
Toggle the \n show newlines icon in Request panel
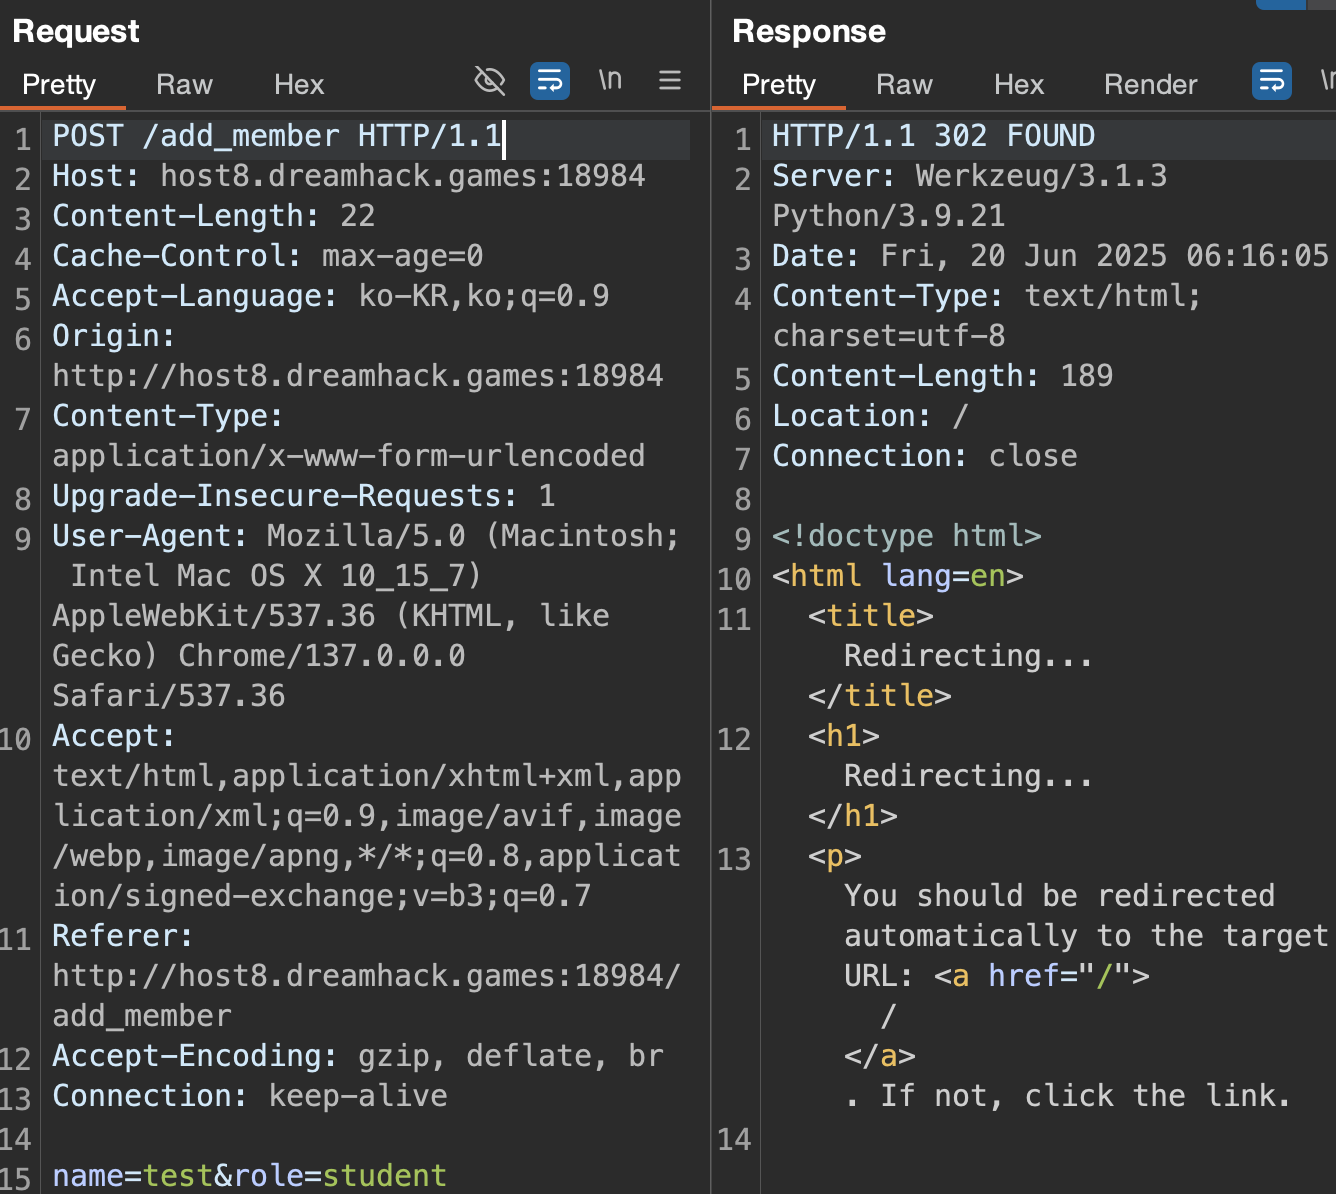(610, 79)
